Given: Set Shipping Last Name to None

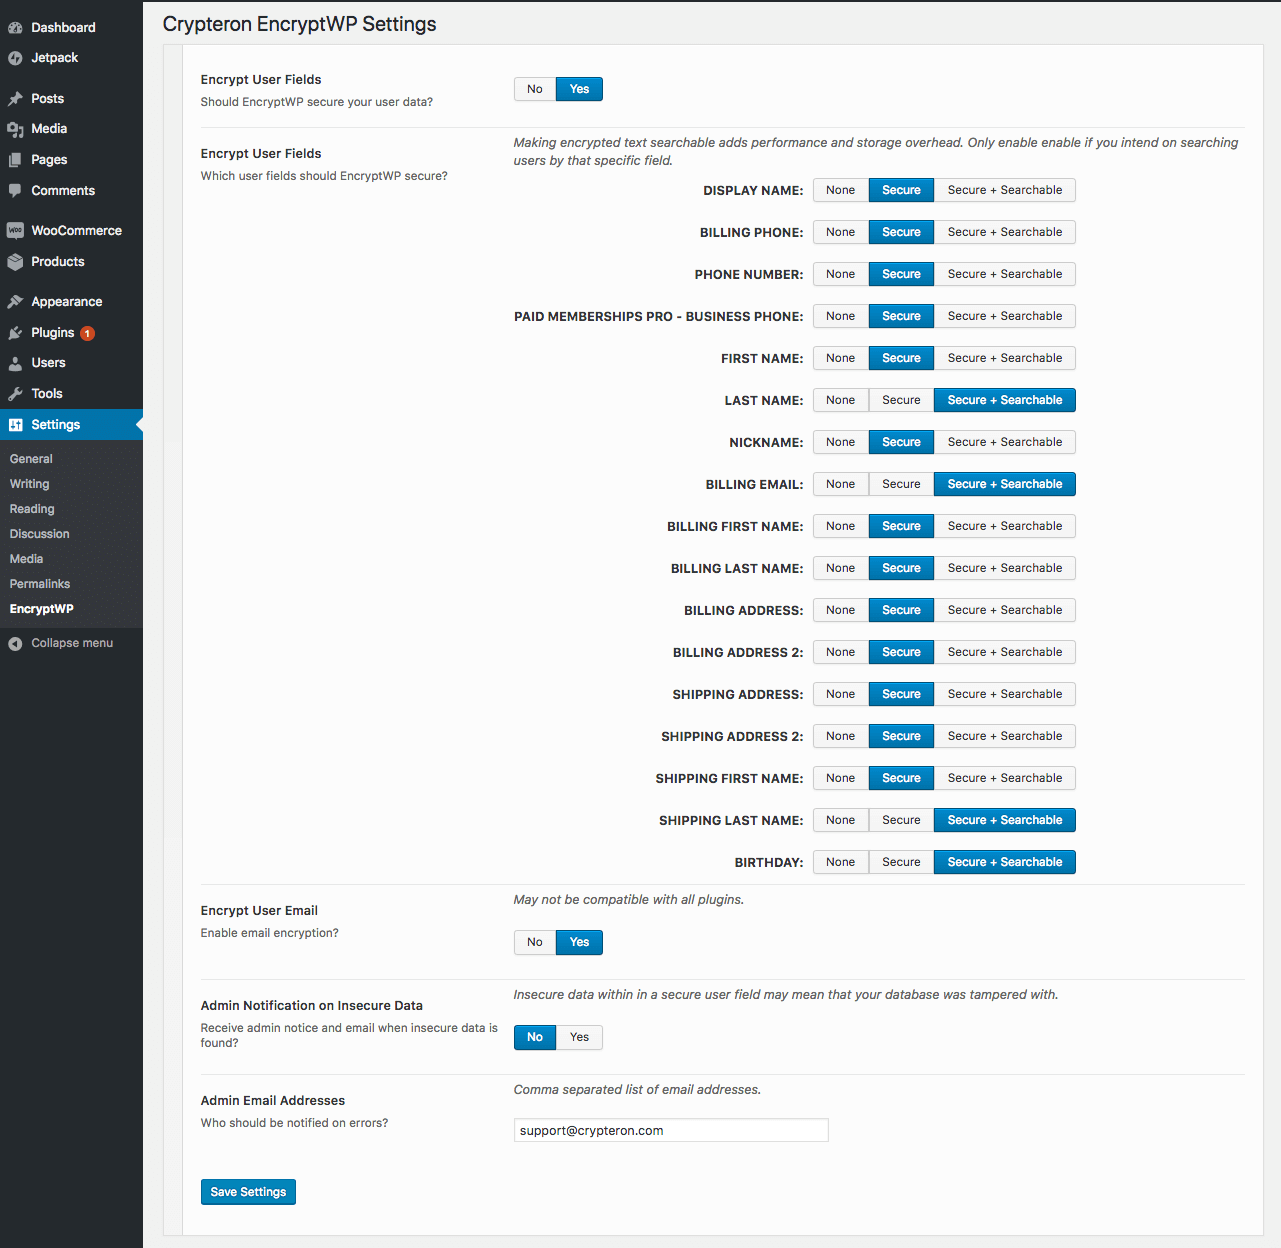Looking at the screenshot, I should tap(840, 820).
